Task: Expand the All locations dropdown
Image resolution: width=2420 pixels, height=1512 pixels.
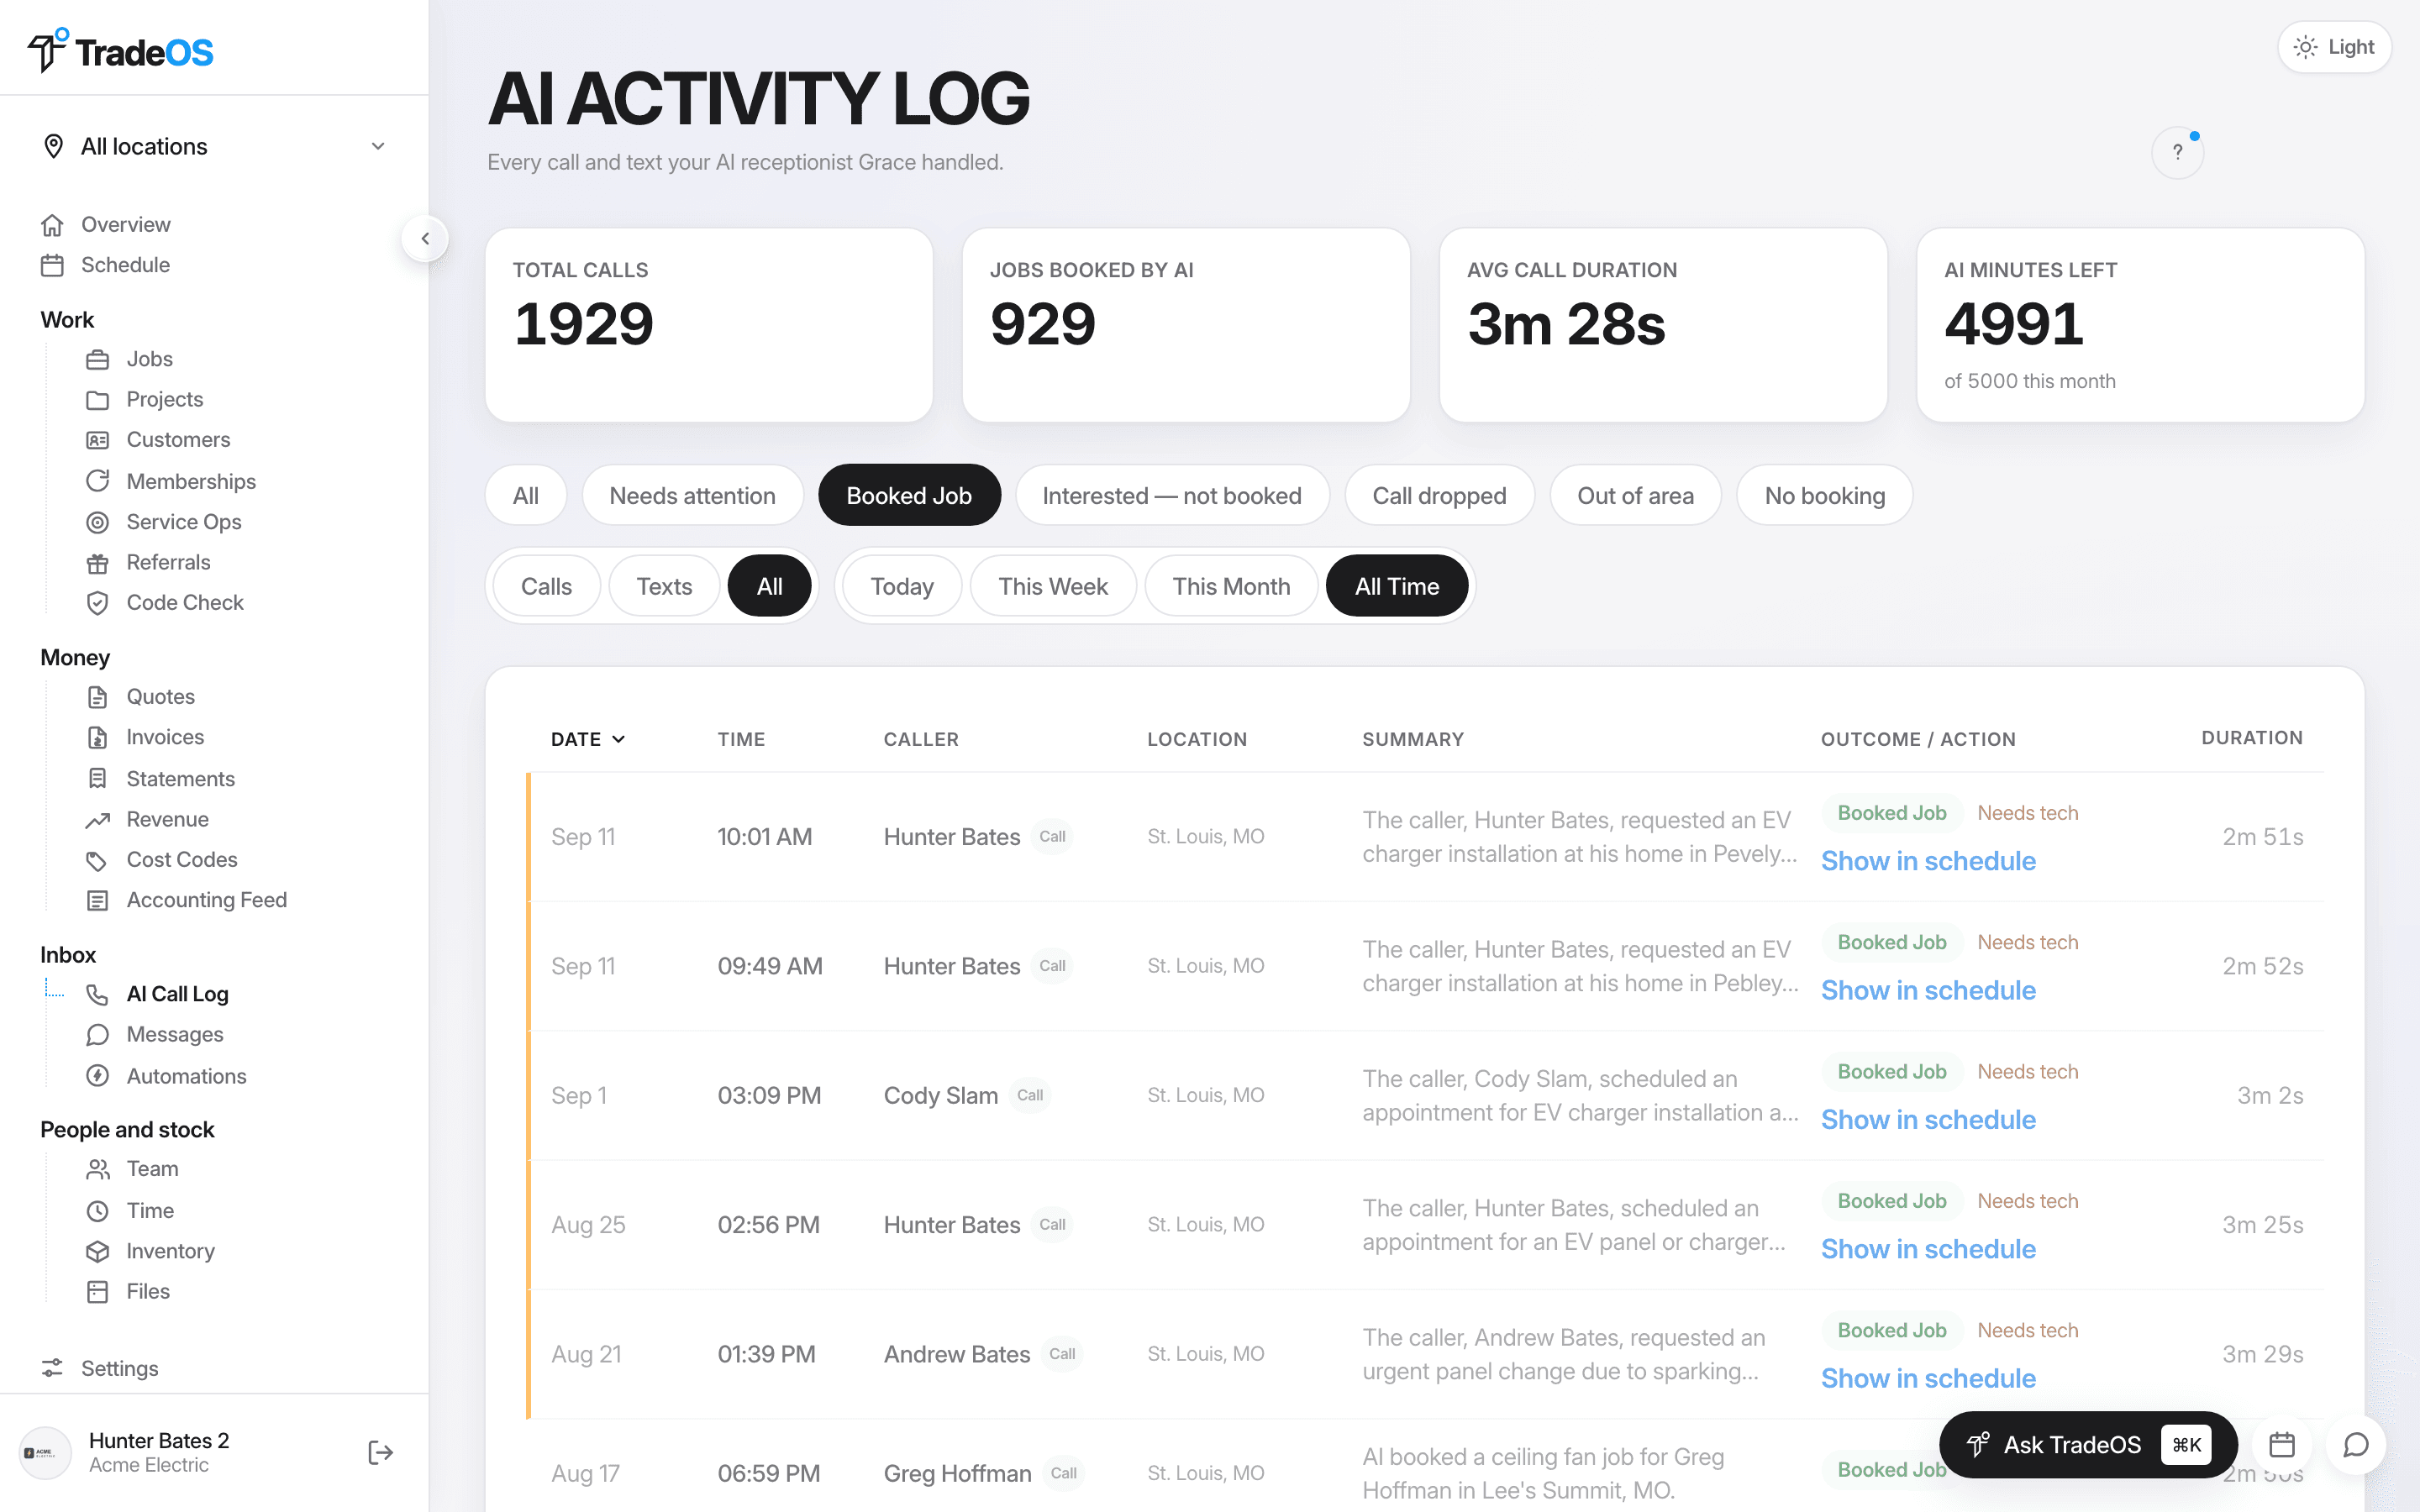Action: (214, 146)
